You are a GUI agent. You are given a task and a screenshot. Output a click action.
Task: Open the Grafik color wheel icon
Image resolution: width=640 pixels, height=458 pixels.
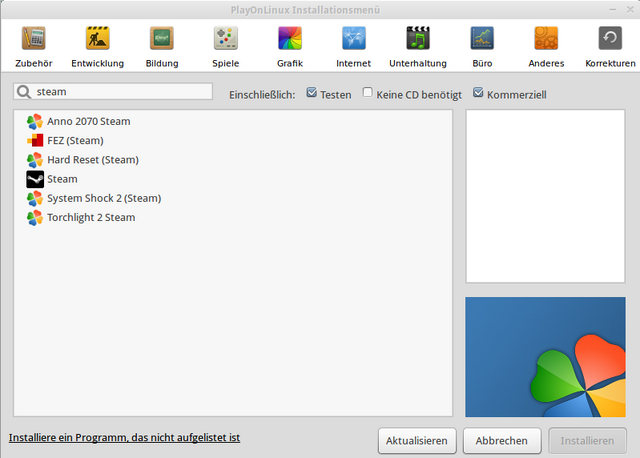[290, 38]
